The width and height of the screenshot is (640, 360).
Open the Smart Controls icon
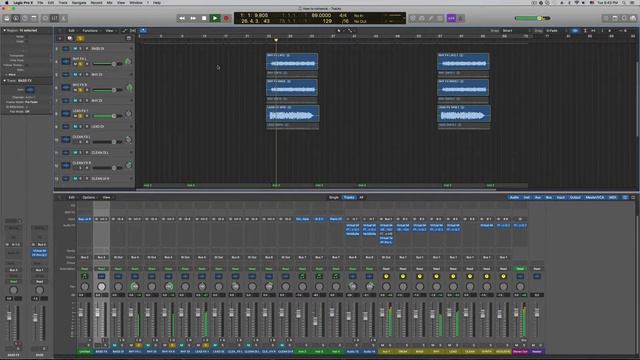click(x=46, y=18)
